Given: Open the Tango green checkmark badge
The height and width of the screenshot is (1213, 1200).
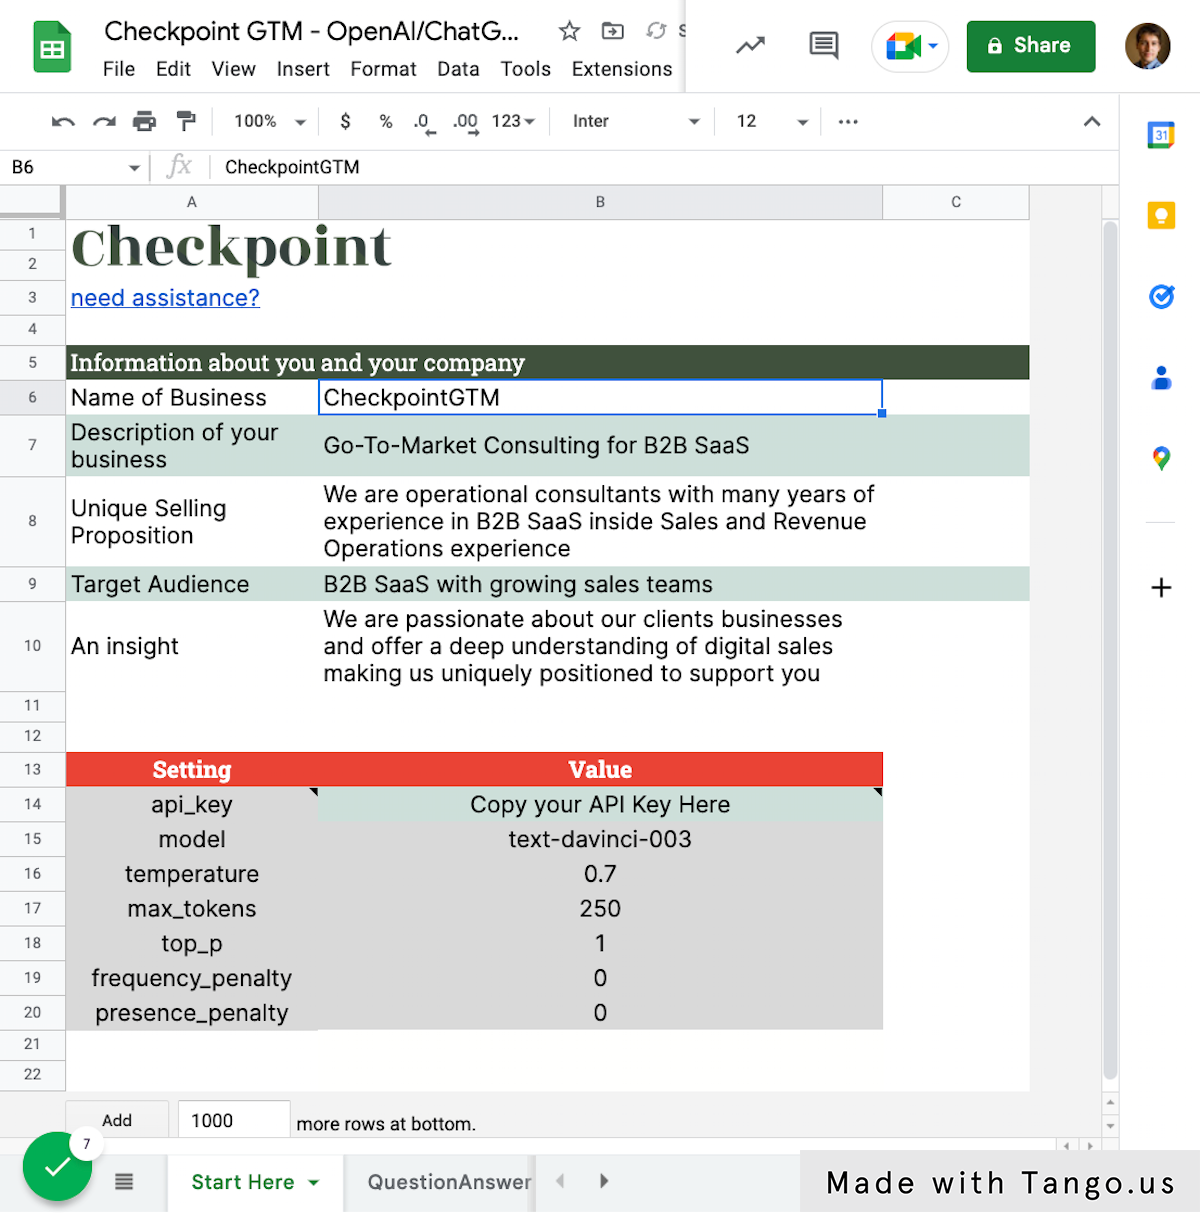Looking at the screenshot, I should pyautogui.click(x=58, y=1166).
